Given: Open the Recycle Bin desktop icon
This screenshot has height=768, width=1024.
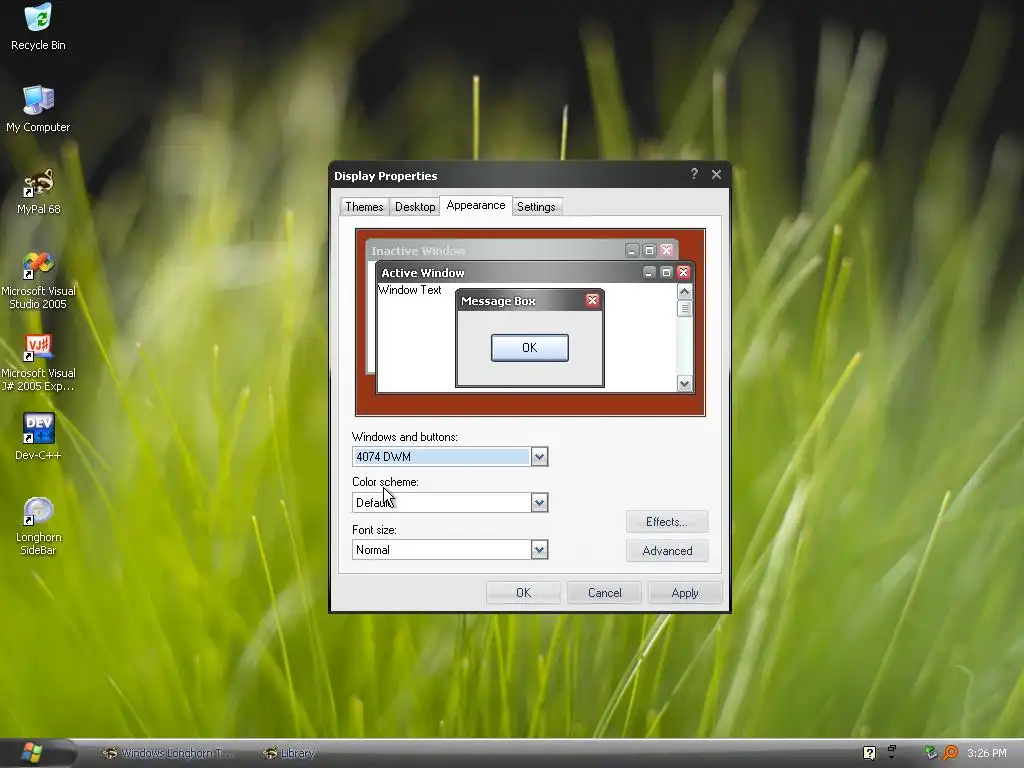Looking at the screenshot, I should point(38,26).
